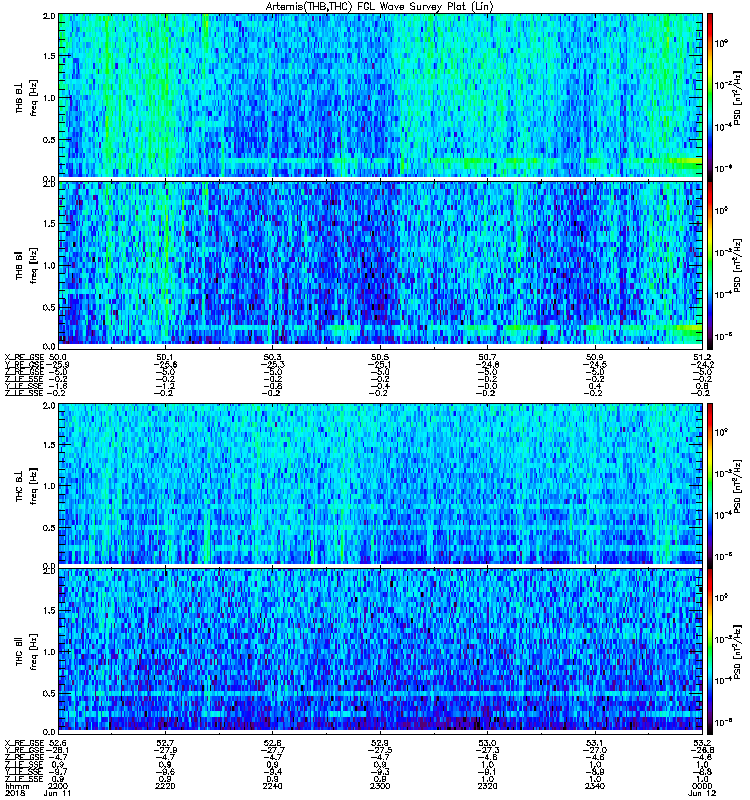Click the THC X_RE_GSE value '53.1'
750x800 pixels.
point(594,743)
